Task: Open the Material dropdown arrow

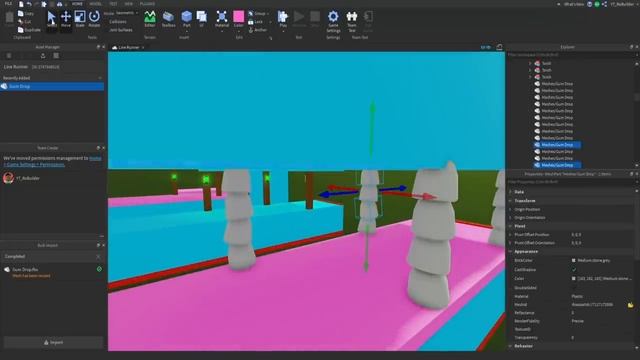Action: (222, 31)
